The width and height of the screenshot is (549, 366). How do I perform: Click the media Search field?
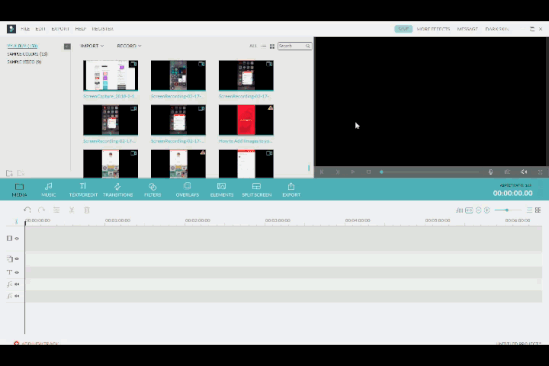point(294,46)
